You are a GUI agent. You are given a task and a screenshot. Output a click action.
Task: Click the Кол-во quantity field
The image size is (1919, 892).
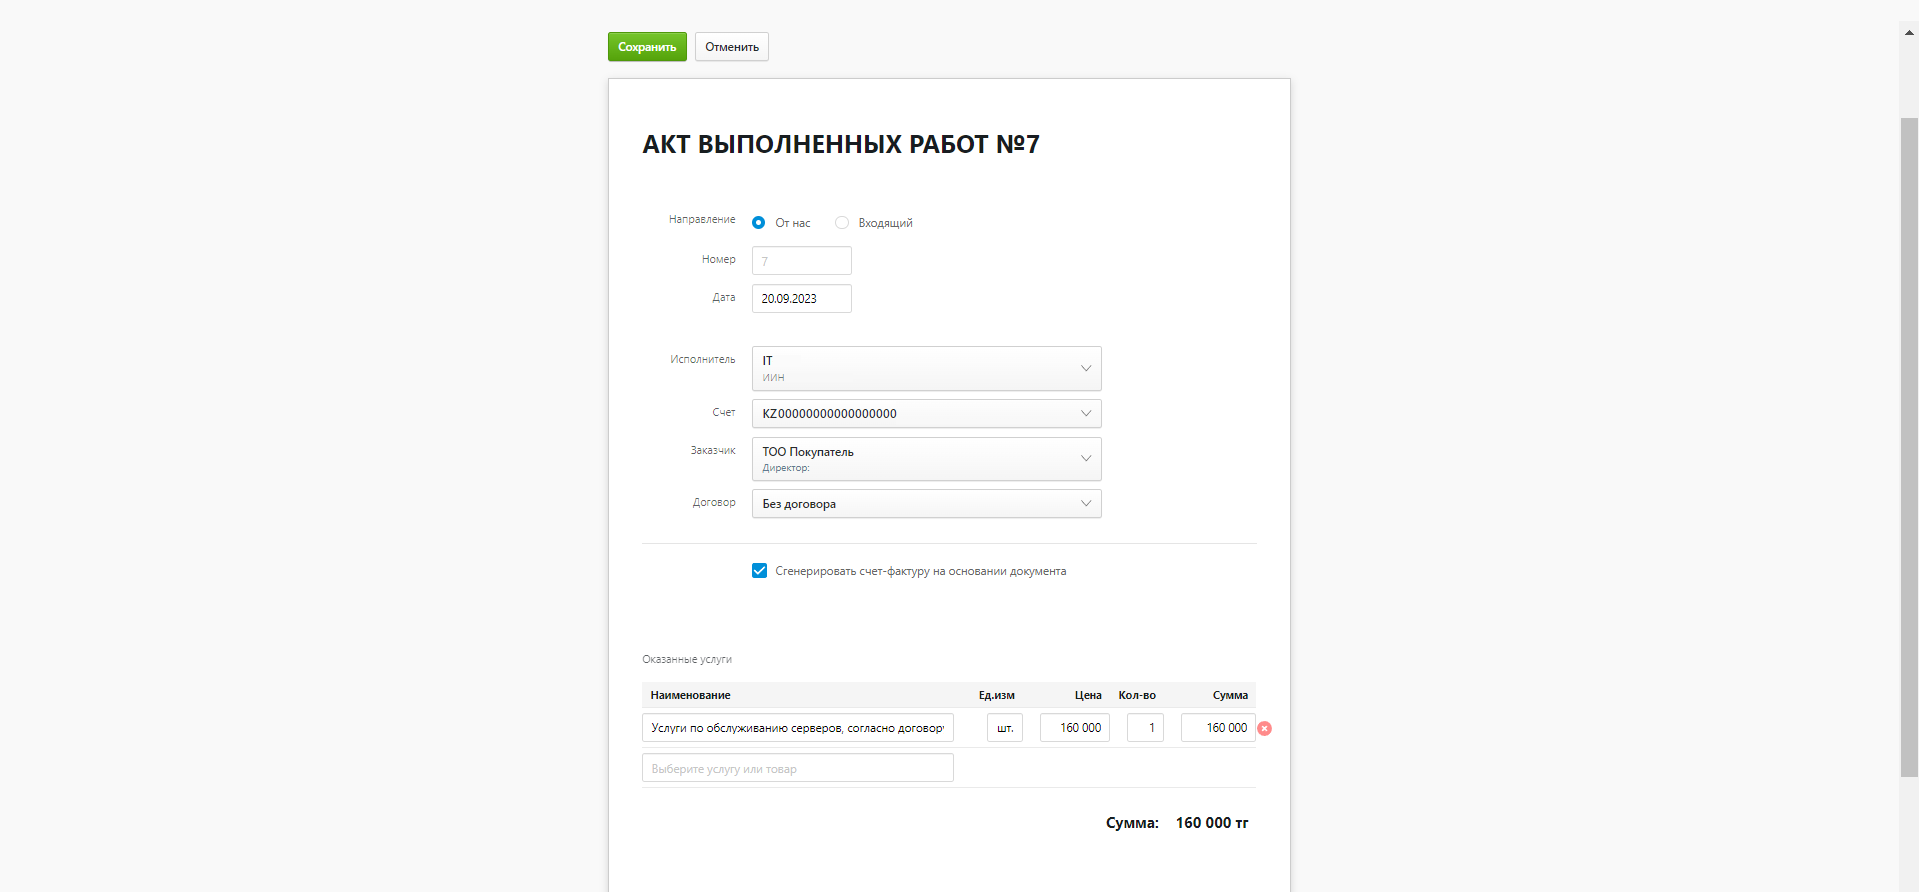pos(1145,728)
